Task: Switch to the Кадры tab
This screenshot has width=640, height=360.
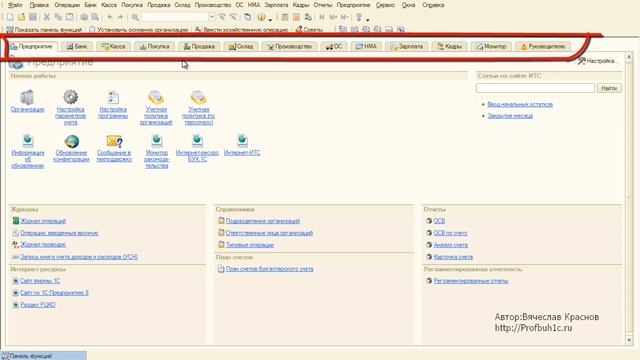Action: tap(449, 47)
